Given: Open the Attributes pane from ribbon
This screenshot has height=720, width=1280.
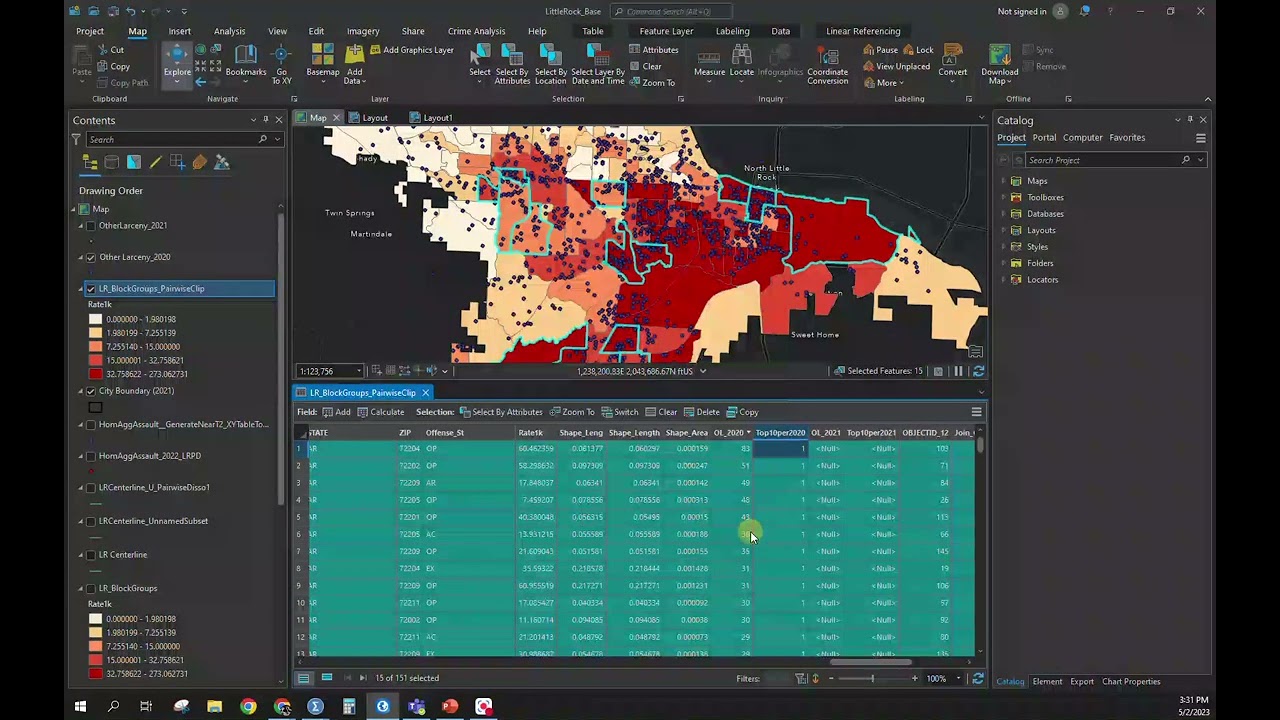Looking at the screenshot, I should (653, 50).
